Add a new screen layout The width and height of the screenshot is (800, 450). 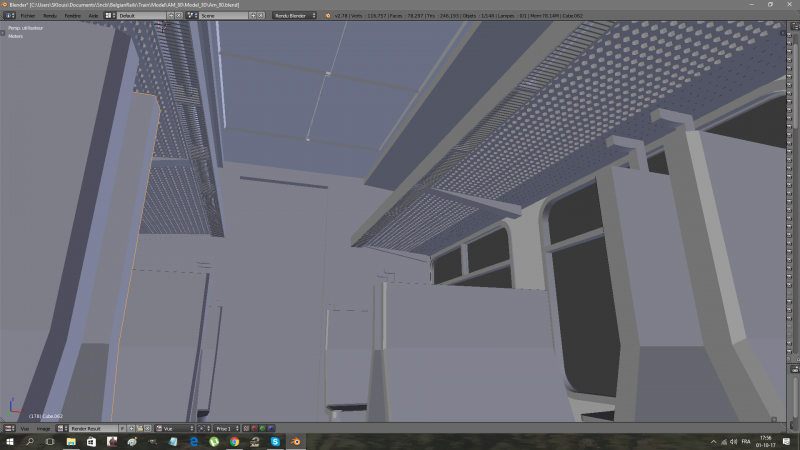click(171, 15)
